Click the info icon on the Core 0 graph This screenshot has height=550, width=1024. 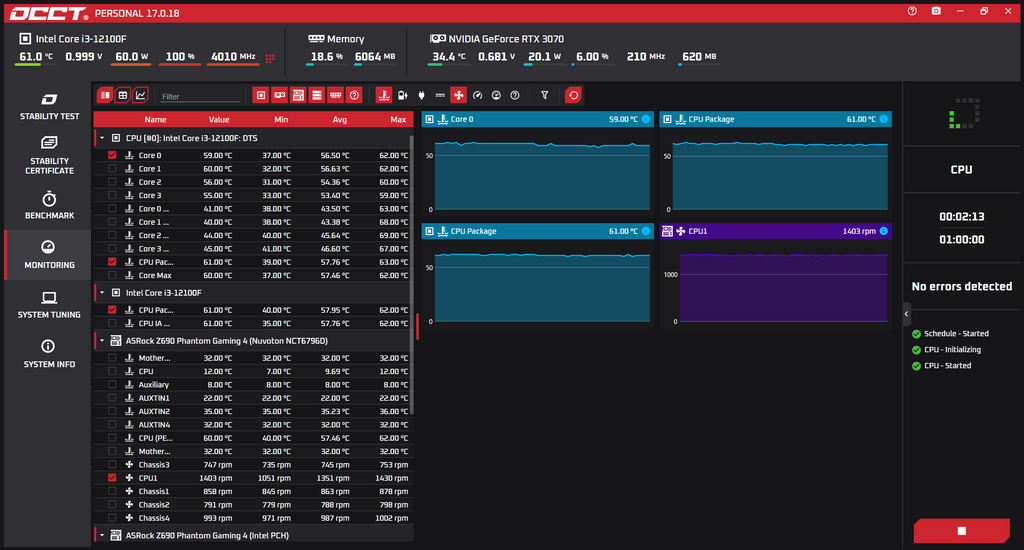pos(645,119)
